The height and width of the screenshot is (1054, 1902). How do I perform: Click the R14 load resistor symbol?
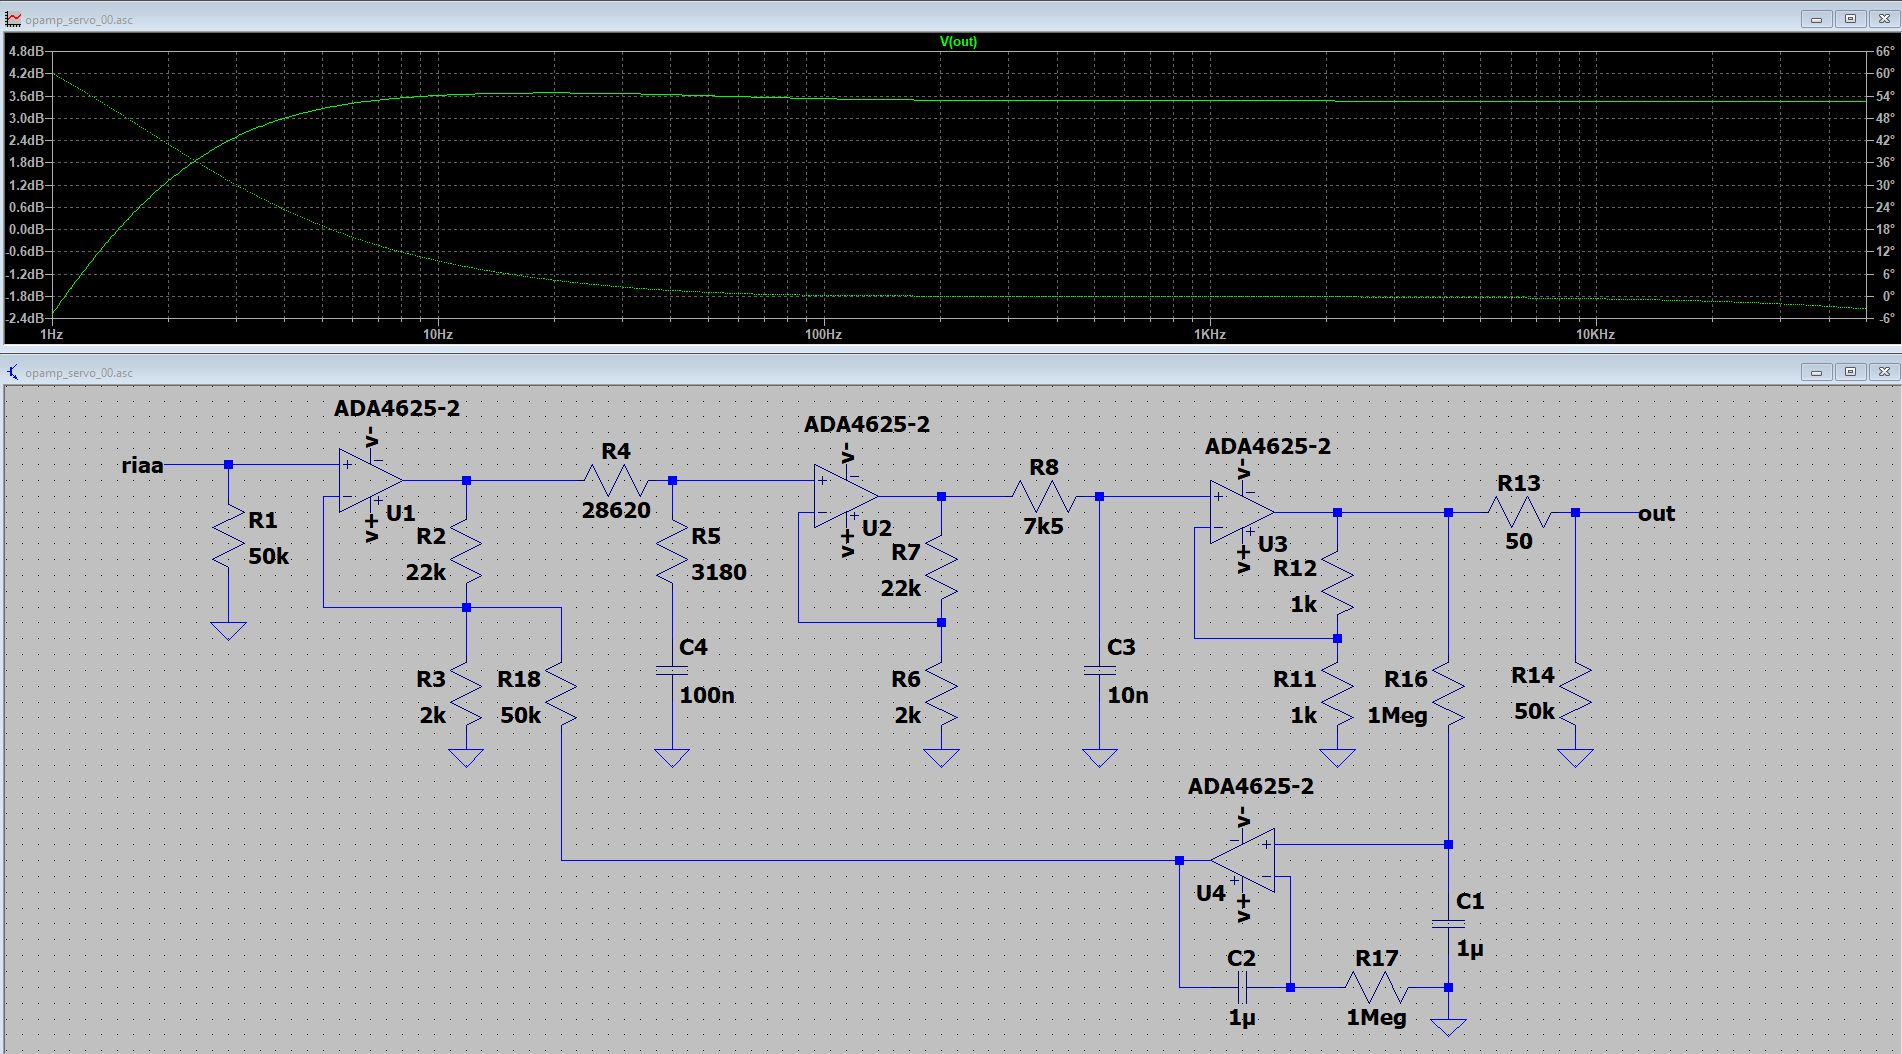1575,693
